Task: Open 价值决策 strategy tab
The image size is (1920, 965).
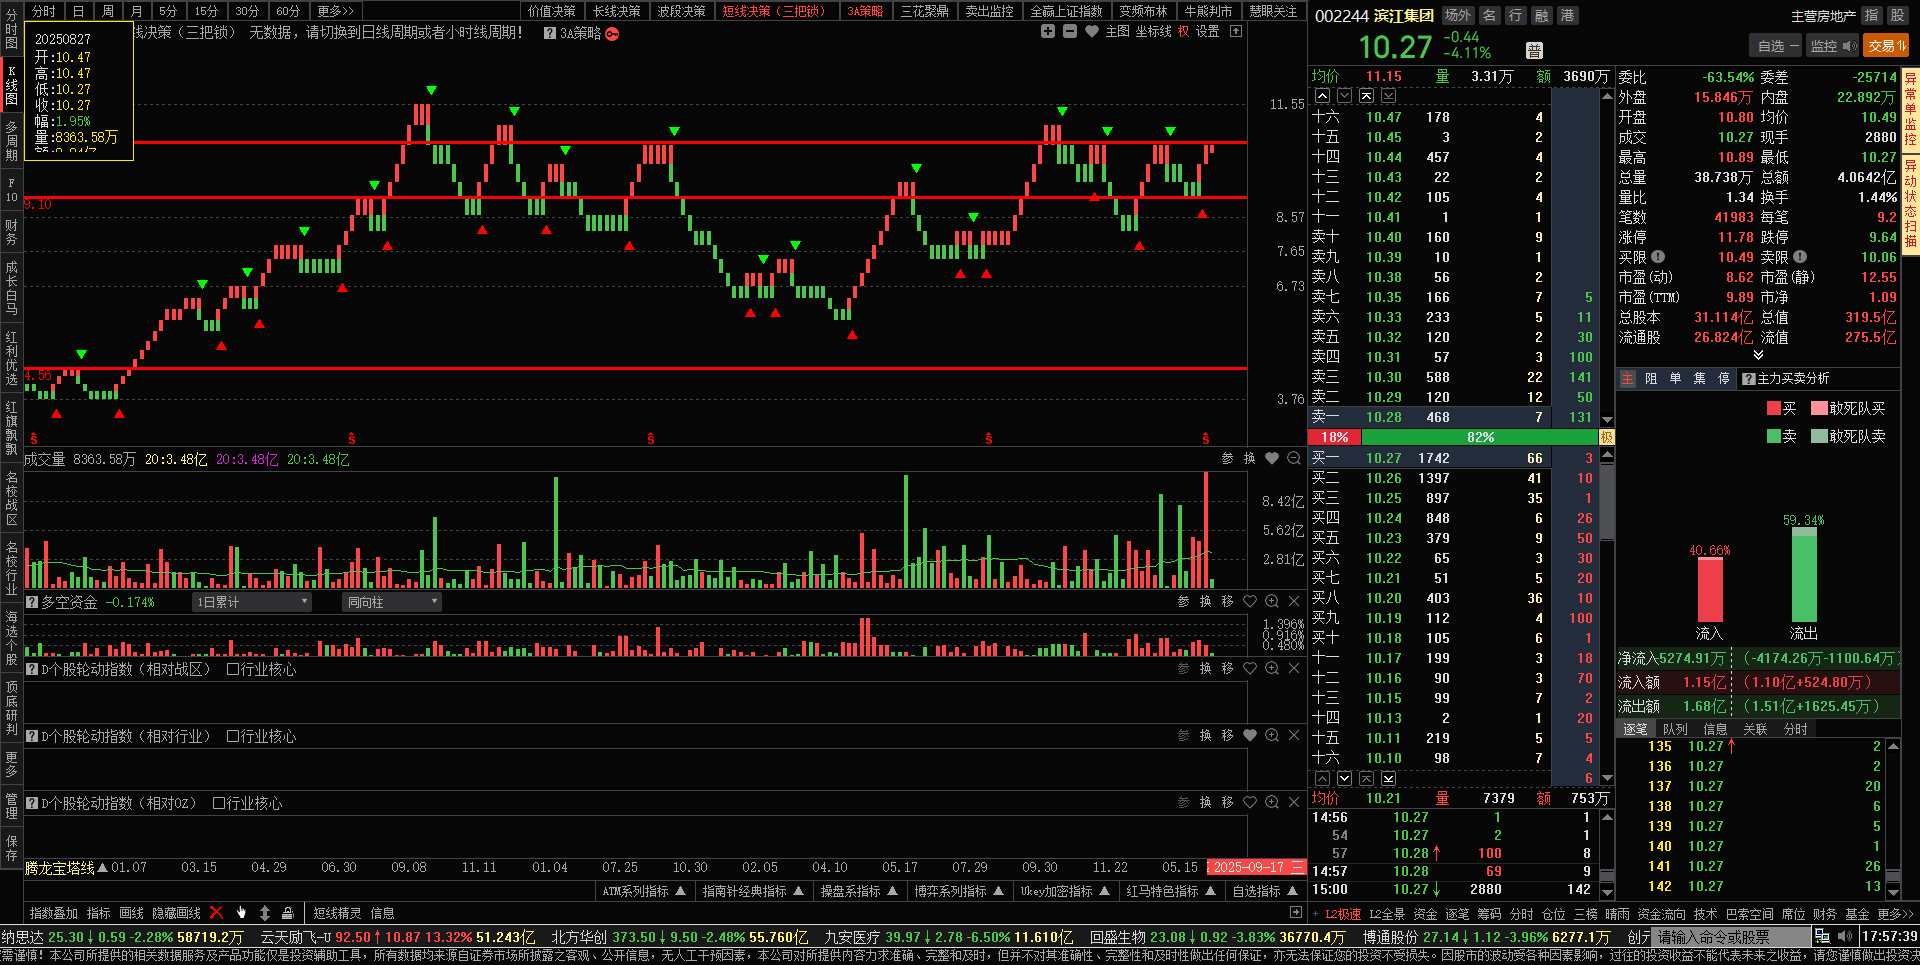Action: (x=552, y=11)
